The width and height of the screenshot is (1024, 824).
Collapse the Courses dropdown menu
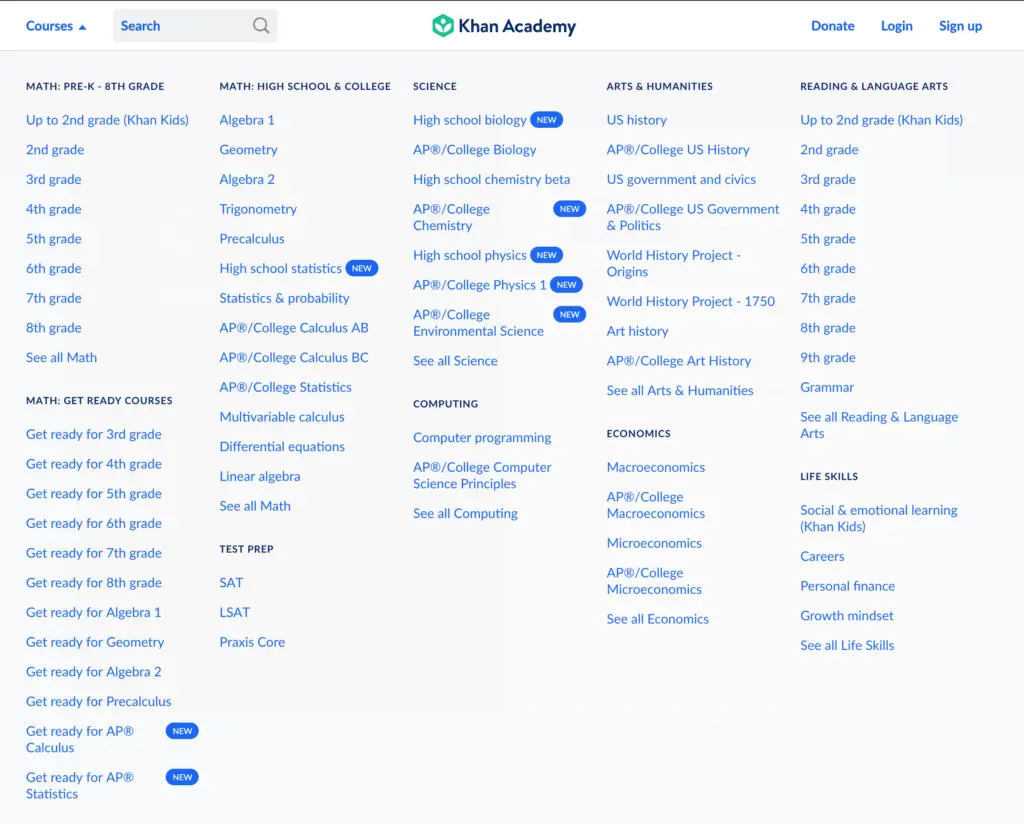coord(56,26)
